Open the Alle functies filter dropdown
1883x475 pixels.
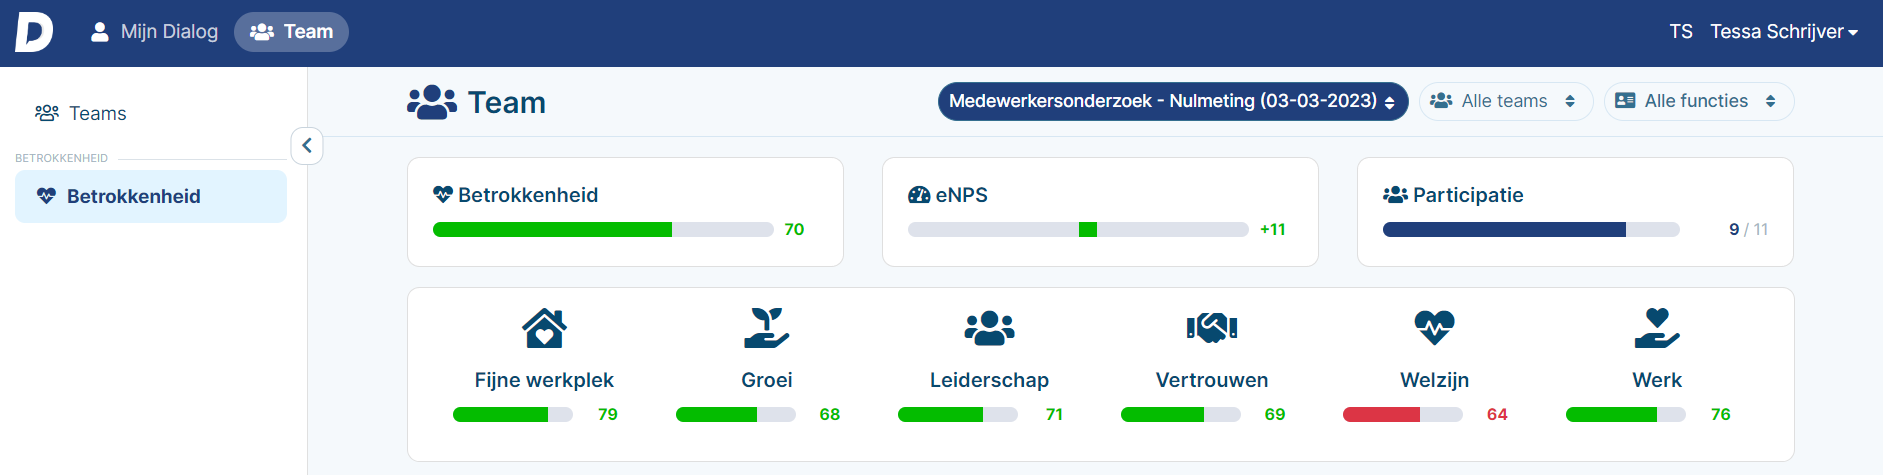click(x=1699, y=101)
